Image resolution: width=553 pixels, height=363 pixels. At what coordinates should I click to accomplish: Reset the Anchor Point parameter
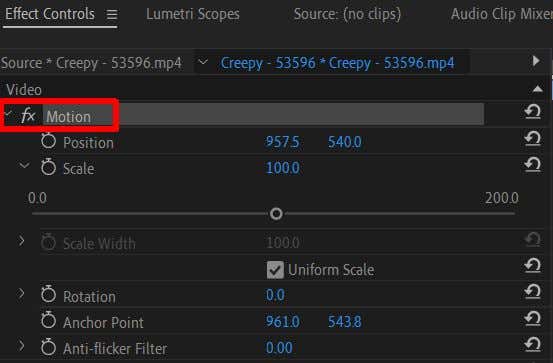pyautogui.click(x=533, y=319)
